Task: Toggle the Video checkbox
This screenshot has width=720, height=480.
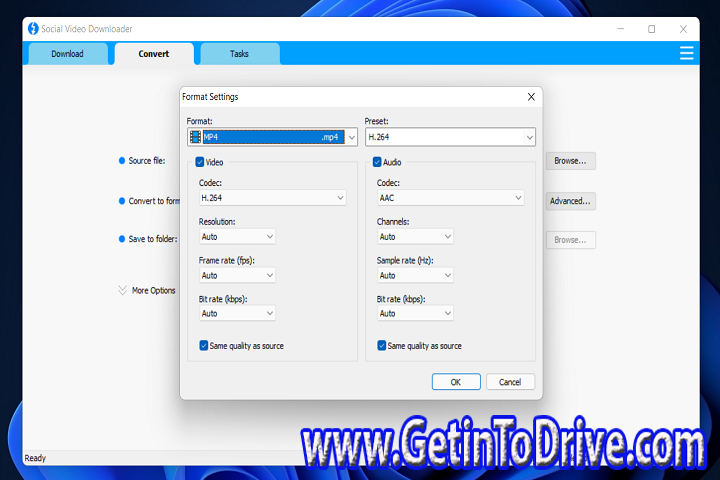Action: pyautogui.click(x=200, y=162)
